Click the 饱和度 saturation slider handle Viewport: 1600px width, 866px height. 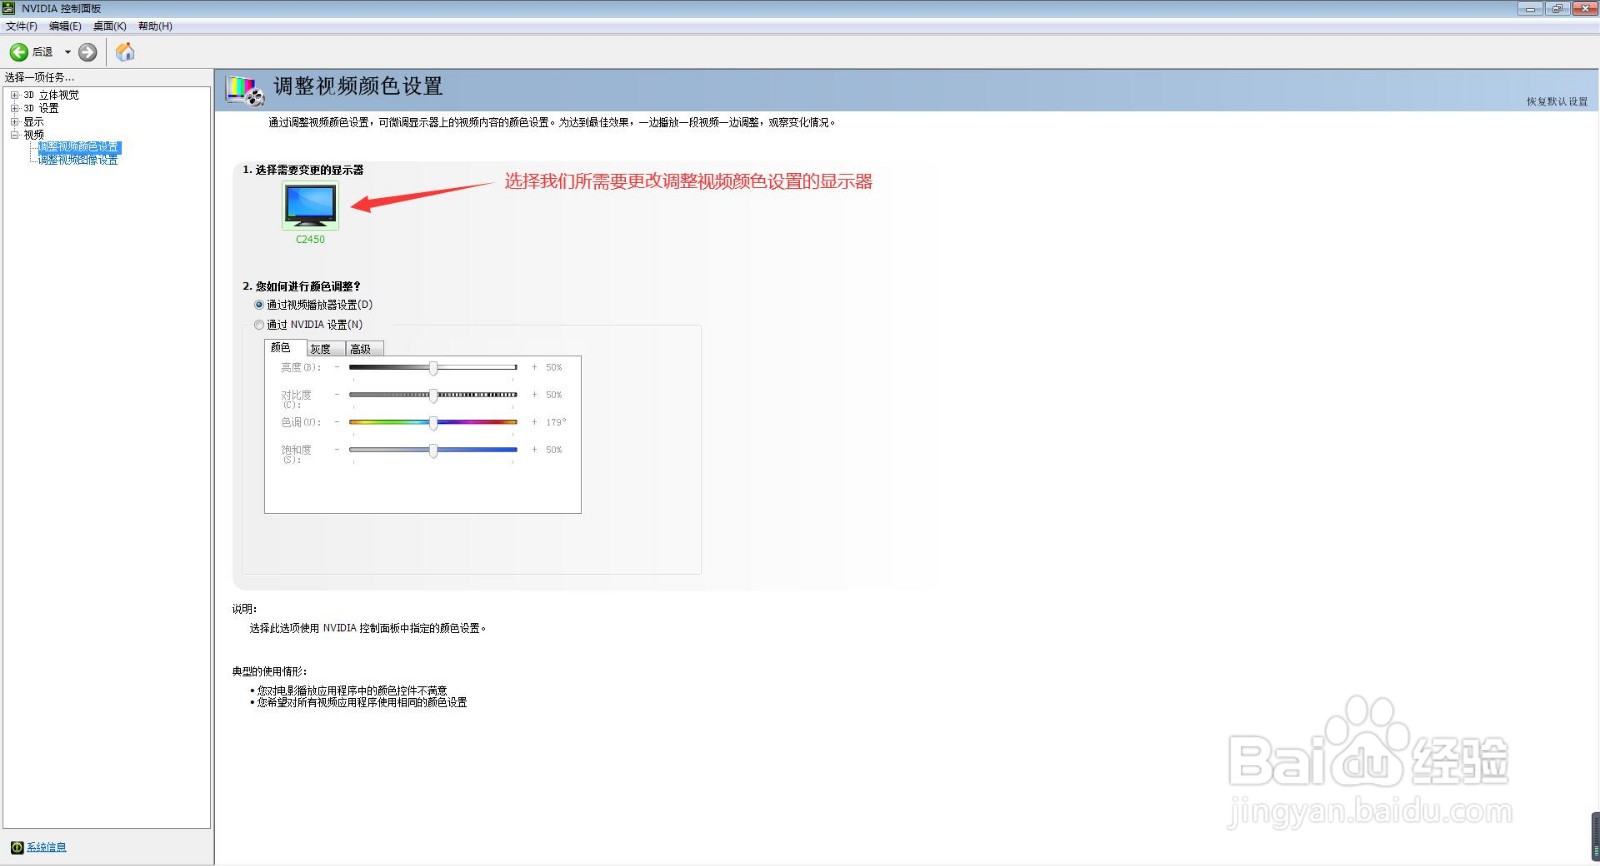[433, 450]
